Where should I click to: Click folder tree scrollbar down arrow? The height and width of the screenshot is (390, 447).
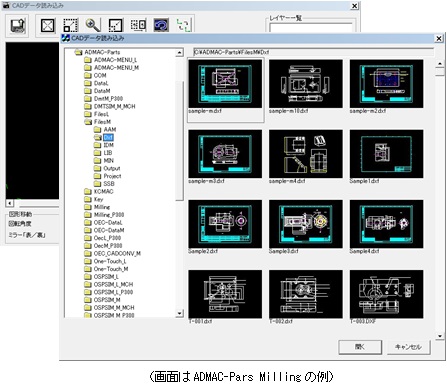point(180,313)
